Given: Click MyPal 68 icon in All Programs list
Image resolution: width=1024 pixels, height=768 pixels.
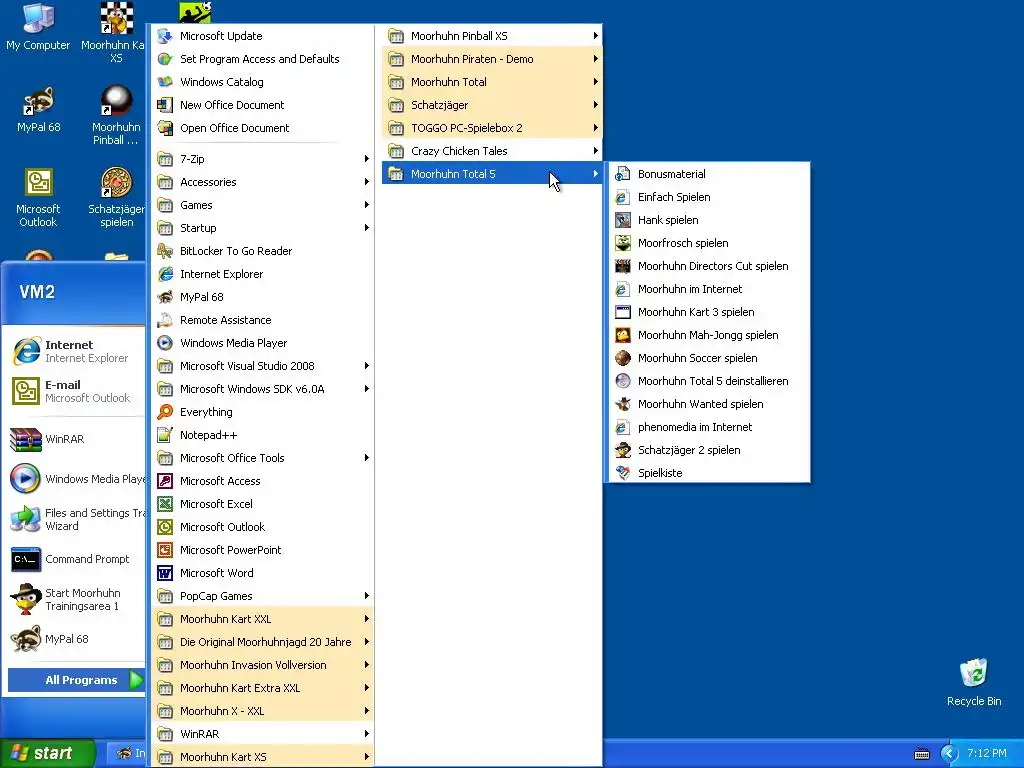Looking at the screenshot, I should pyautogui.click(x=165, y=296).
